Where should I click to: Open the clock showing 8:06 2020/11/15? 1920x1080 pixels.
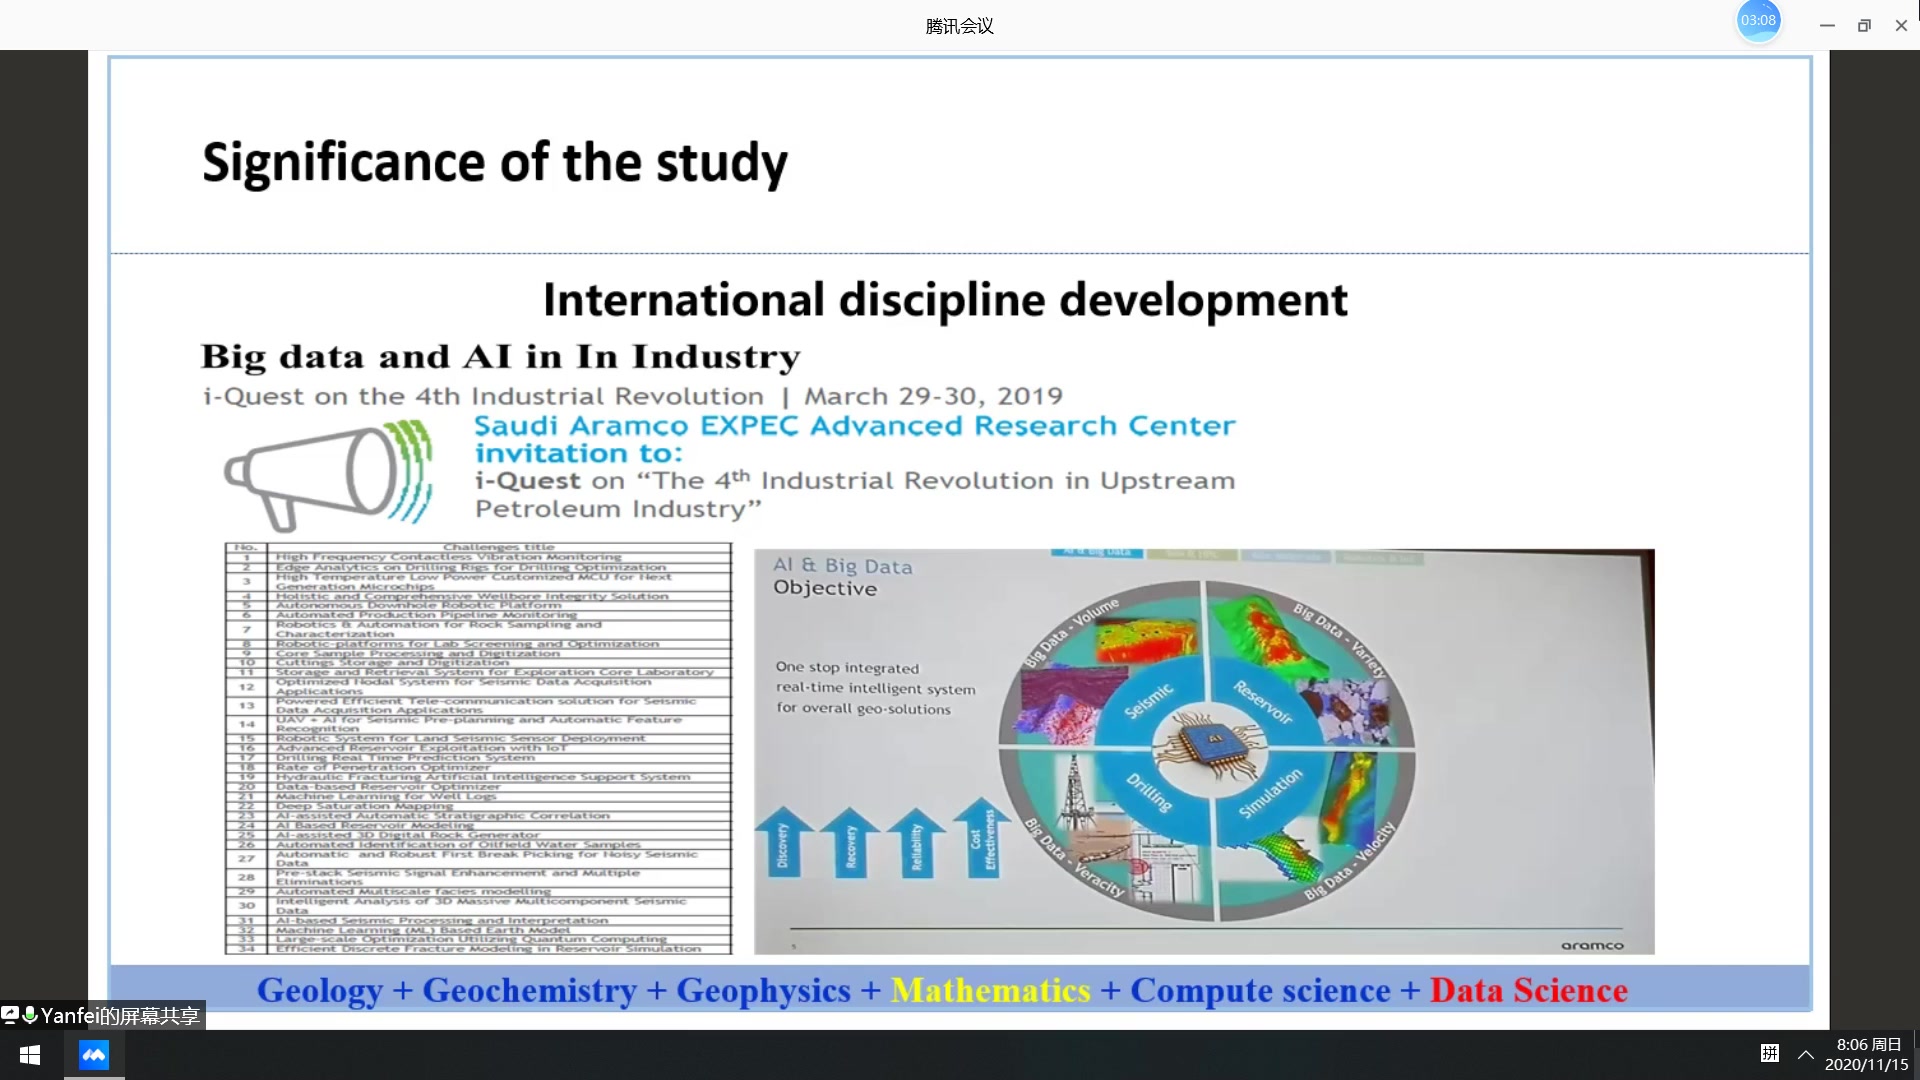(1866, 1055)
